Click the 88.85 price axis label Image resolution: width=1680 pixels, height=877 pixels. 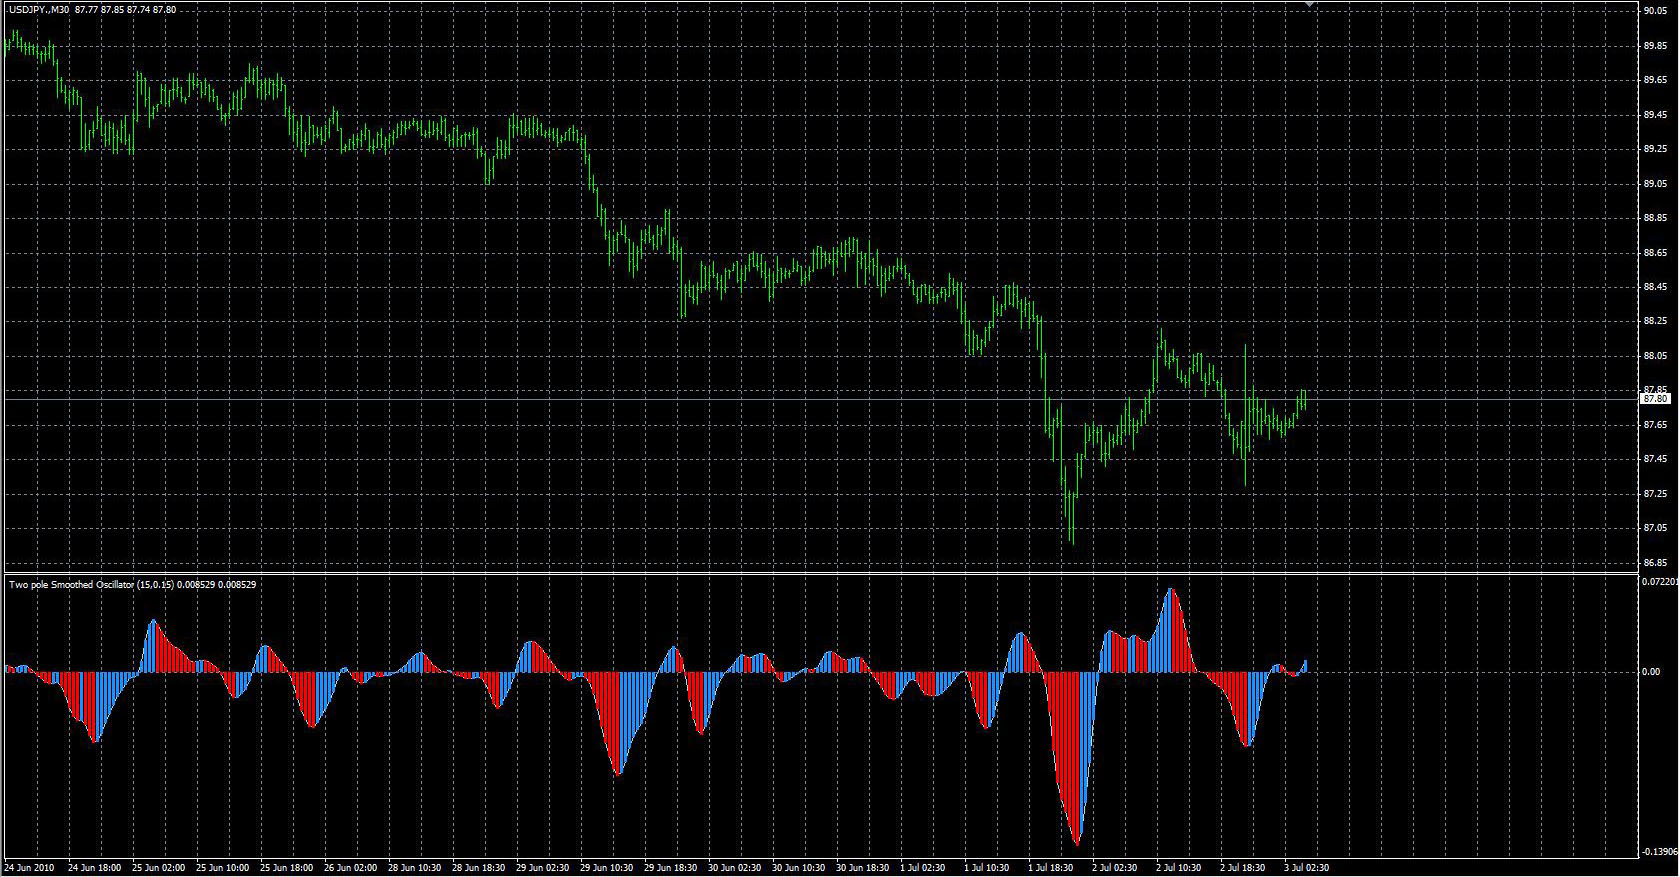pos(1655,218)
